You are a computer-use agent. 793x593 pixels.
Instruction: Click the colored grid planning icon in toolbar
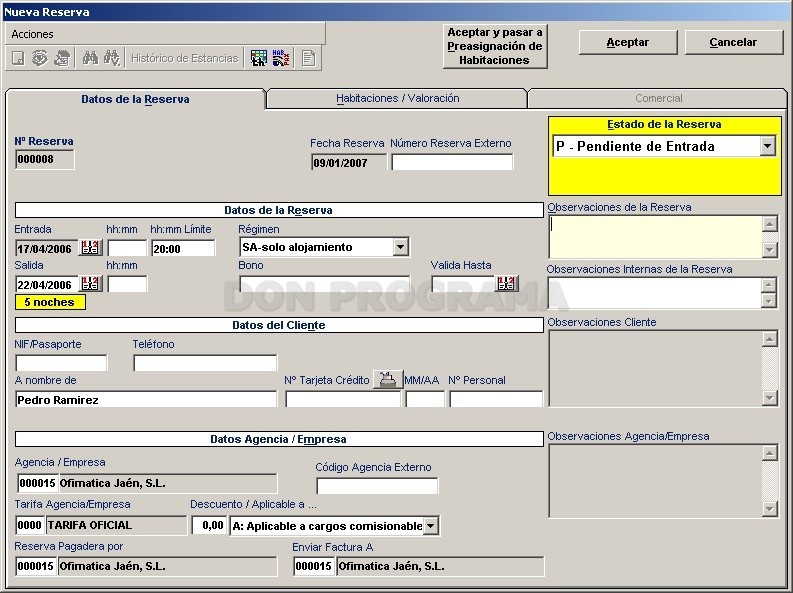258,58
